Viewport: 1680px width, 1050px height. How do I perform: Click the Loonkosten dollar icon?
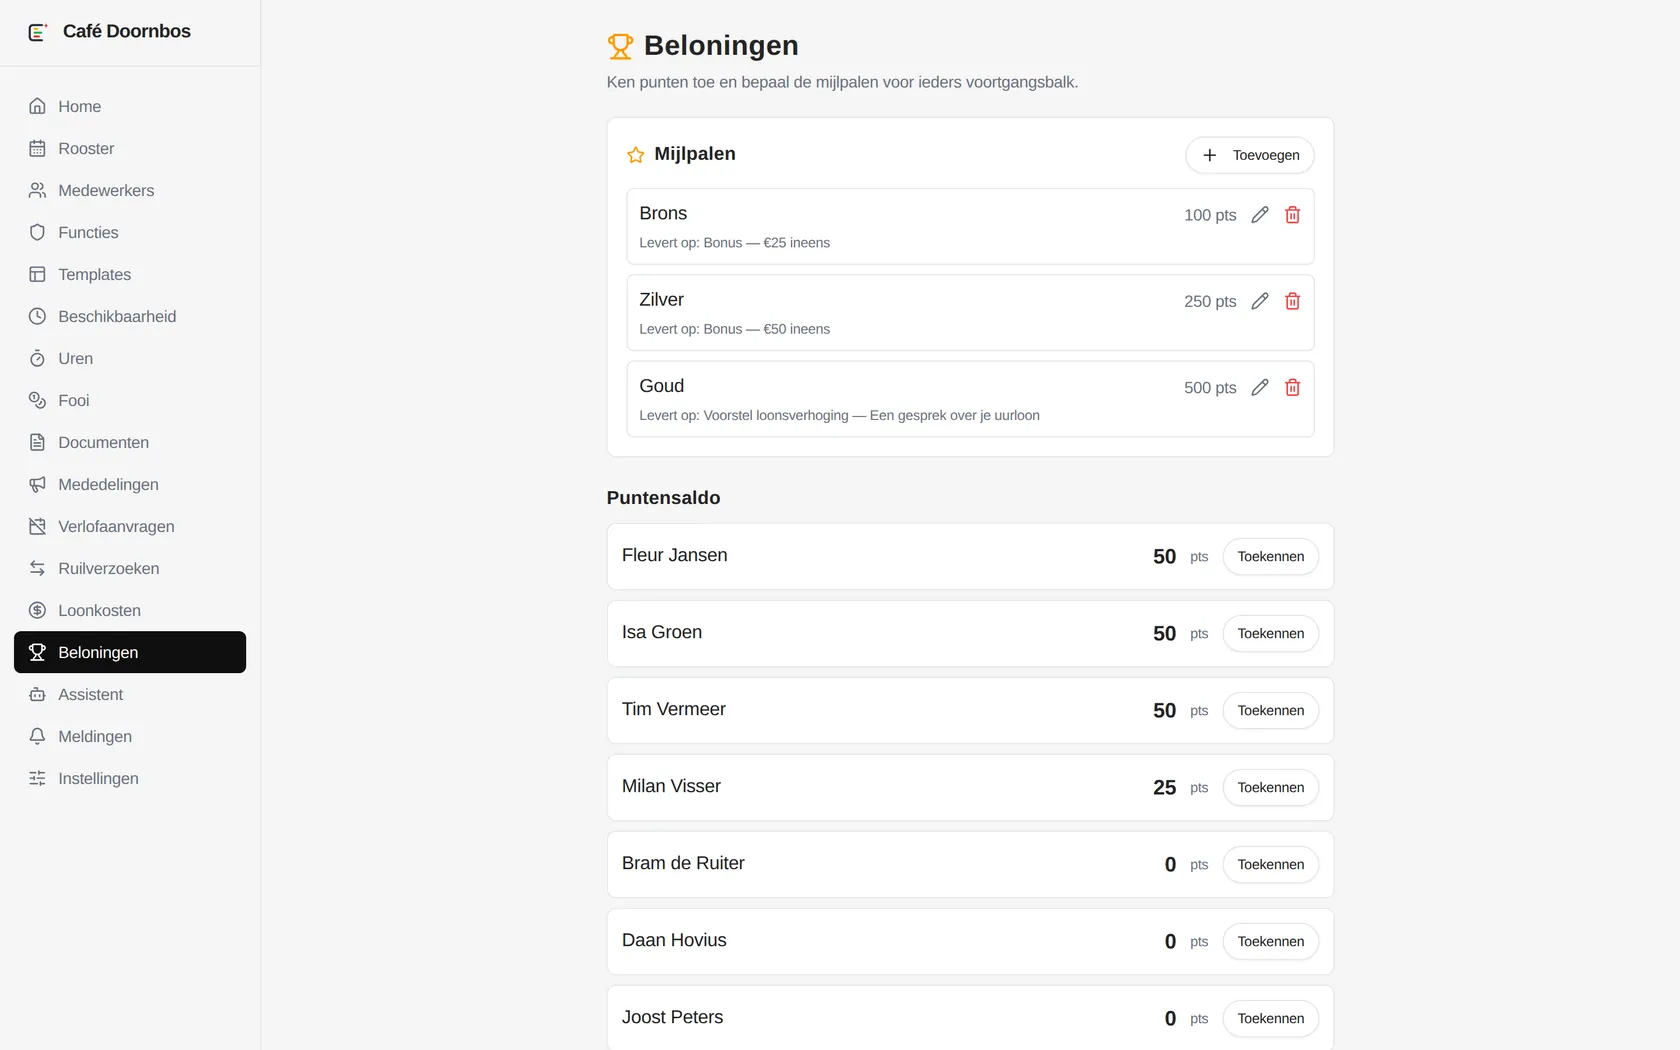[37, 610]
